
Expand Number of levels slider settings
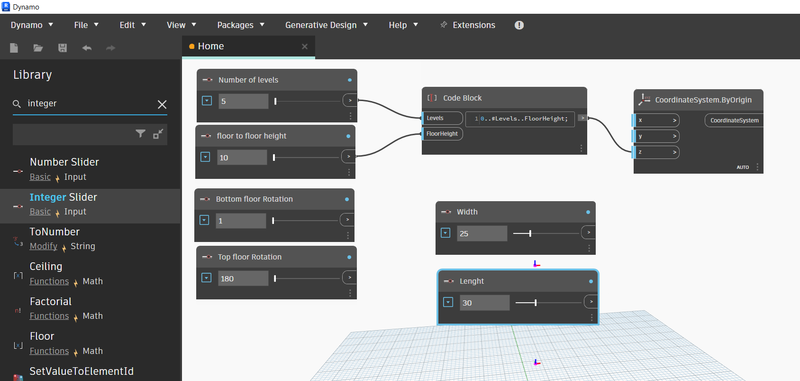[207, 101]
